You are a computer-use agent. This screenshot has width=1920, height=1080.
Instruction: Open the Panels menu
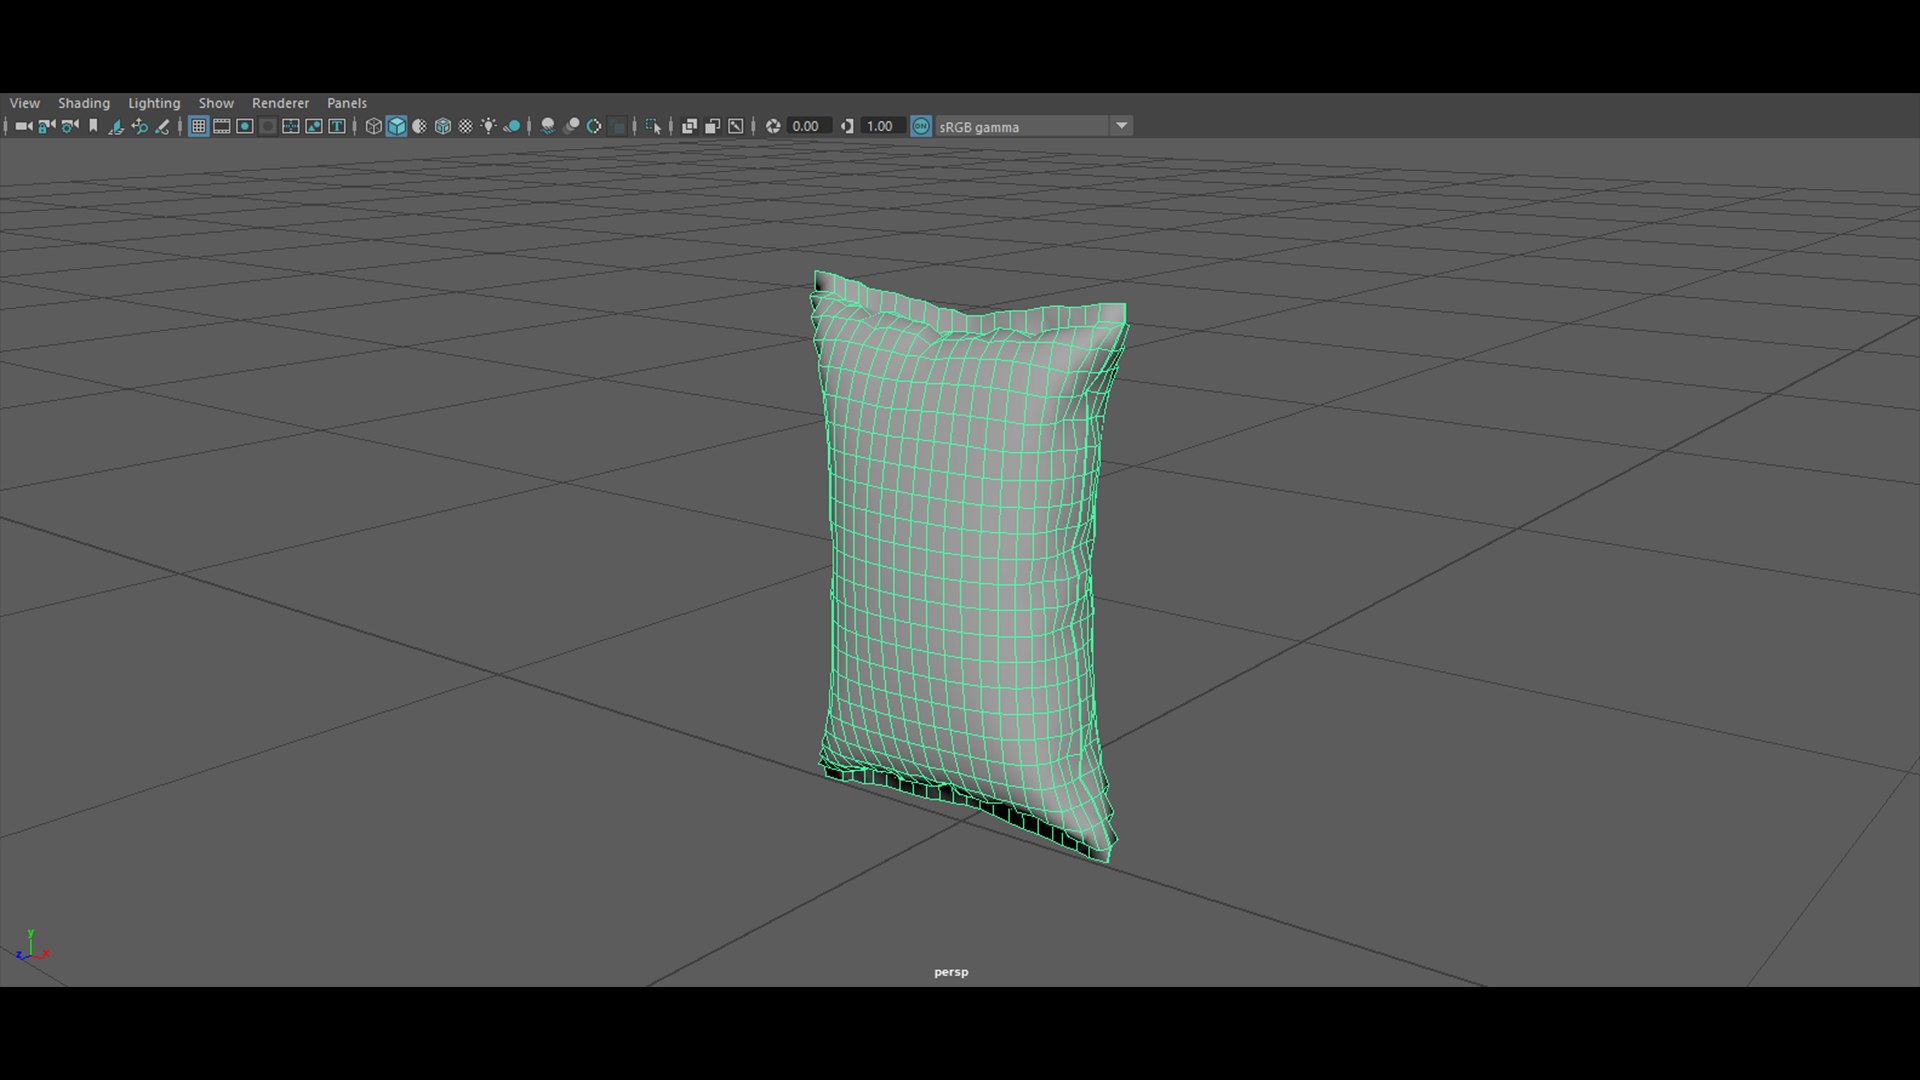coord(347,103)
